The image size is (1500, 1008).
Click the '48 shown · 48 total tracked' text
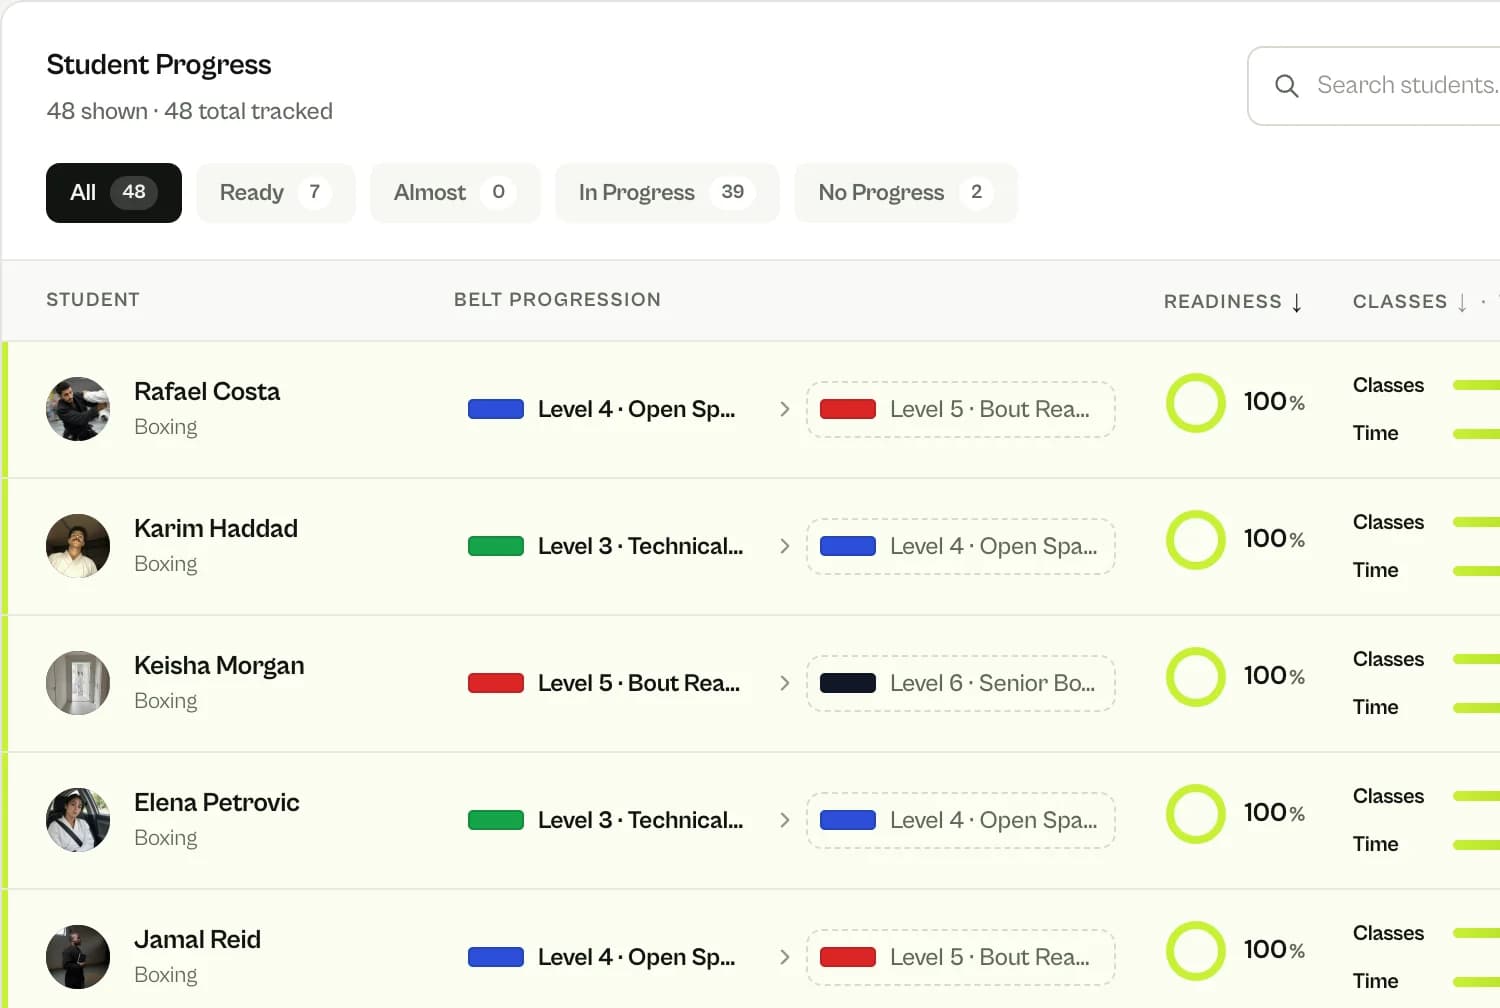click(x=190, y=111)
